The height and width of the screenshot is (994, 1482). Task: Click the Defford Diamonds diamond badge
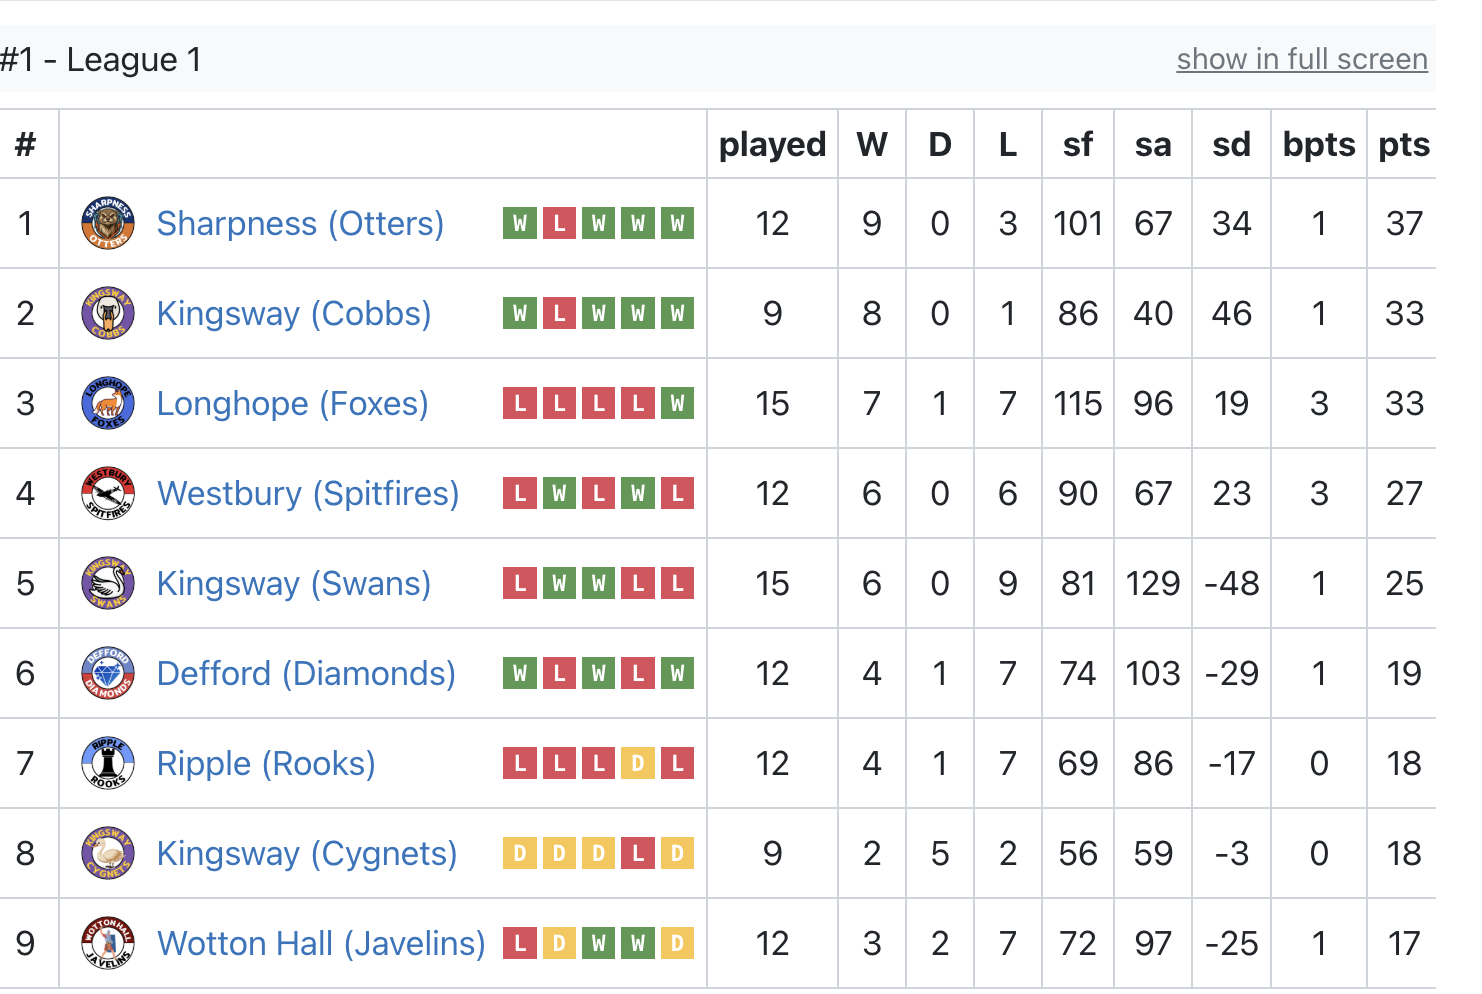[108, 673]
